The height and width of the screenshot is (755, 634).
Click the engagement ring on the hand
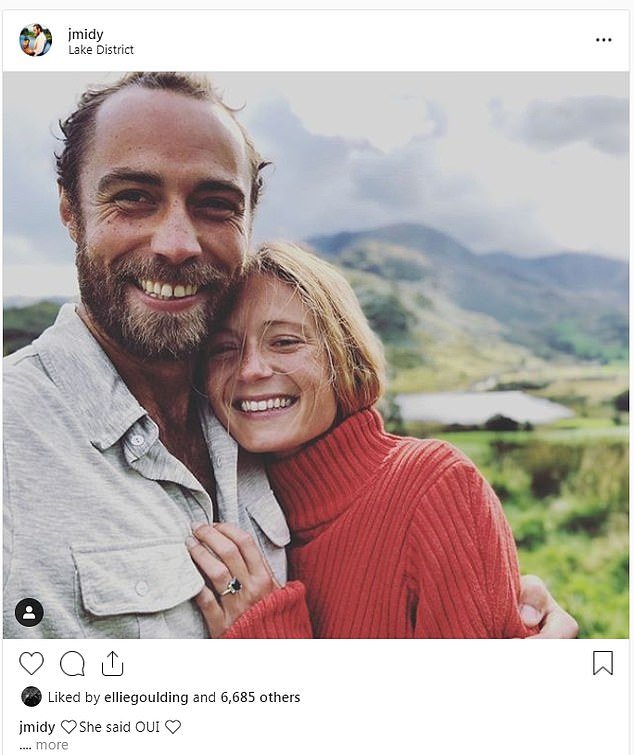tap(232, 587)
